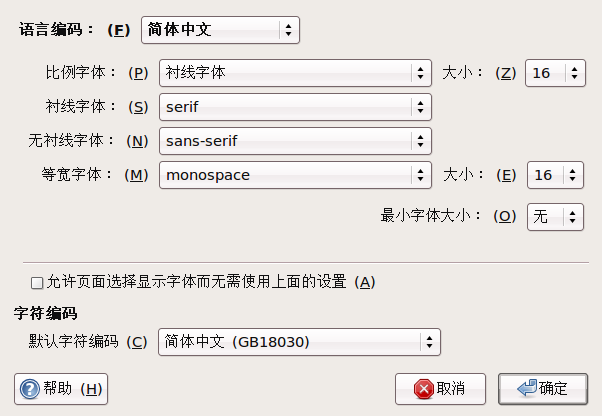Viewport: 602px width, 416px height.
Task: Click the 允许页面选择显示字体 label text
Action: coord(211,282)
